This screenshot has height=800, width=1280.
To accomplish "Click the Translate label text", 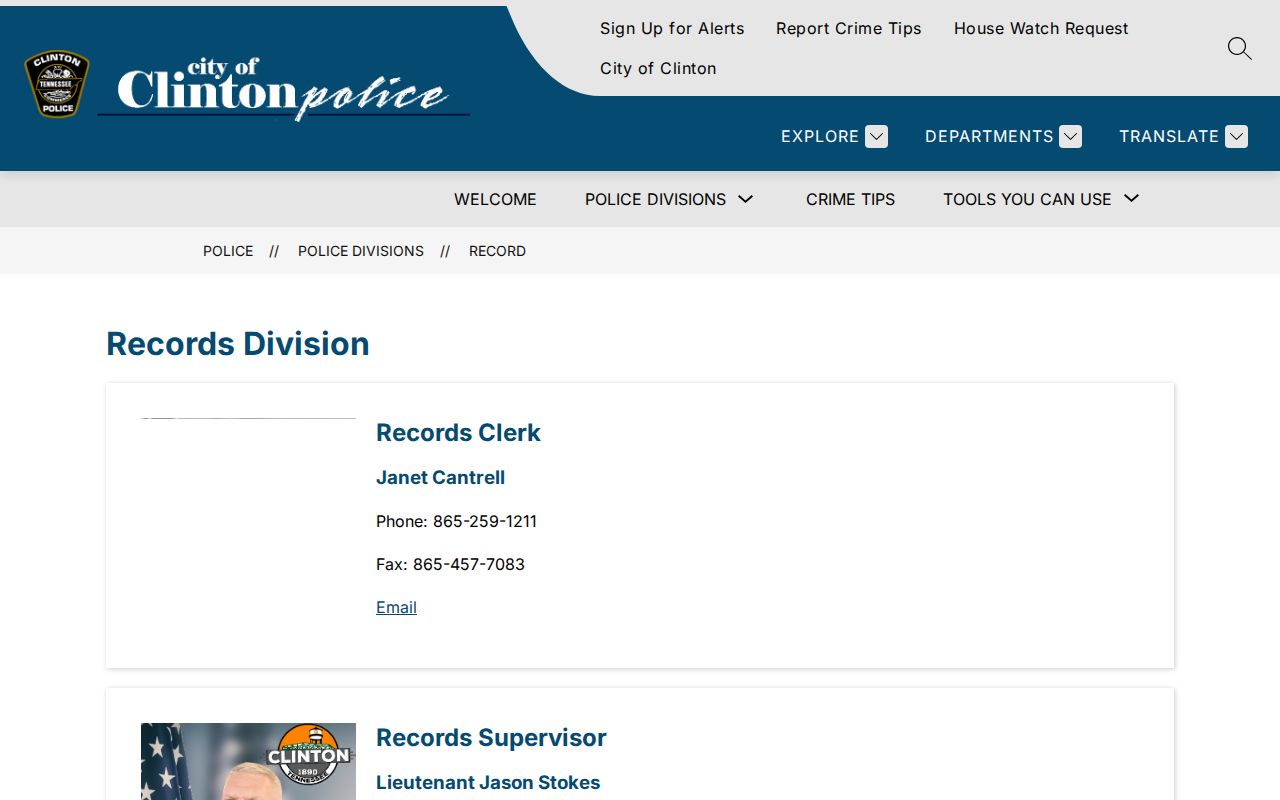I will pyautogui.click(x=1169, y=136).
